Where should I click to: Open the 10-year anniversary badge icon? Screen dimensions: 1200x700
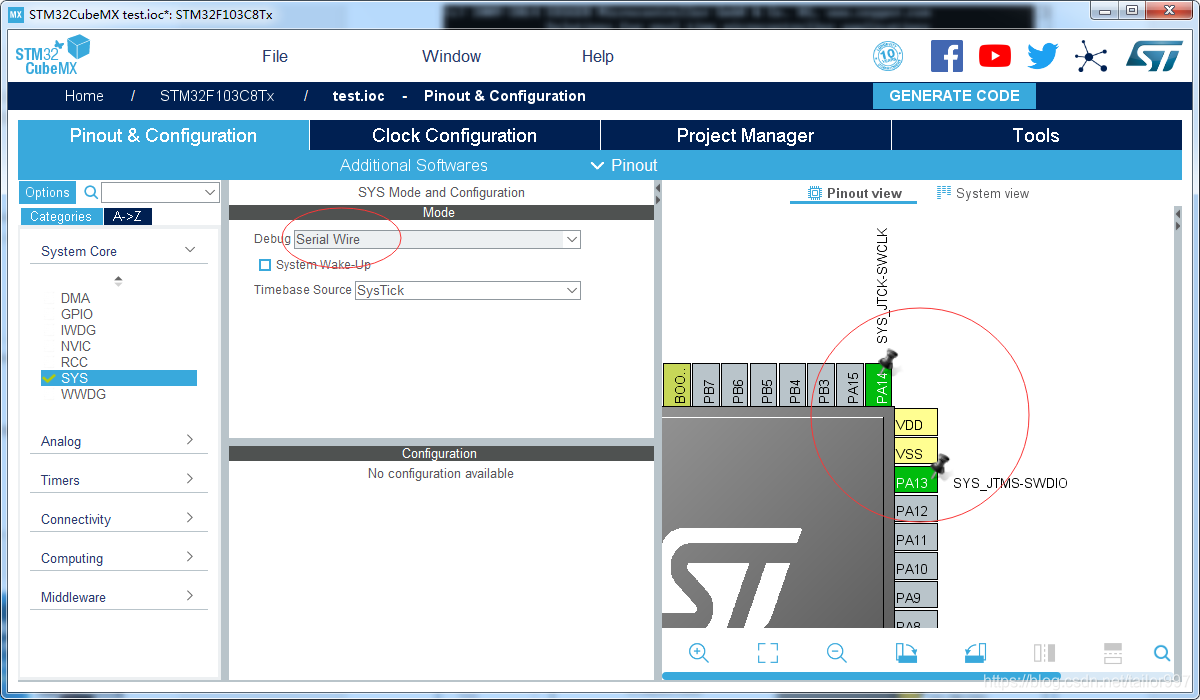[888, 56]
